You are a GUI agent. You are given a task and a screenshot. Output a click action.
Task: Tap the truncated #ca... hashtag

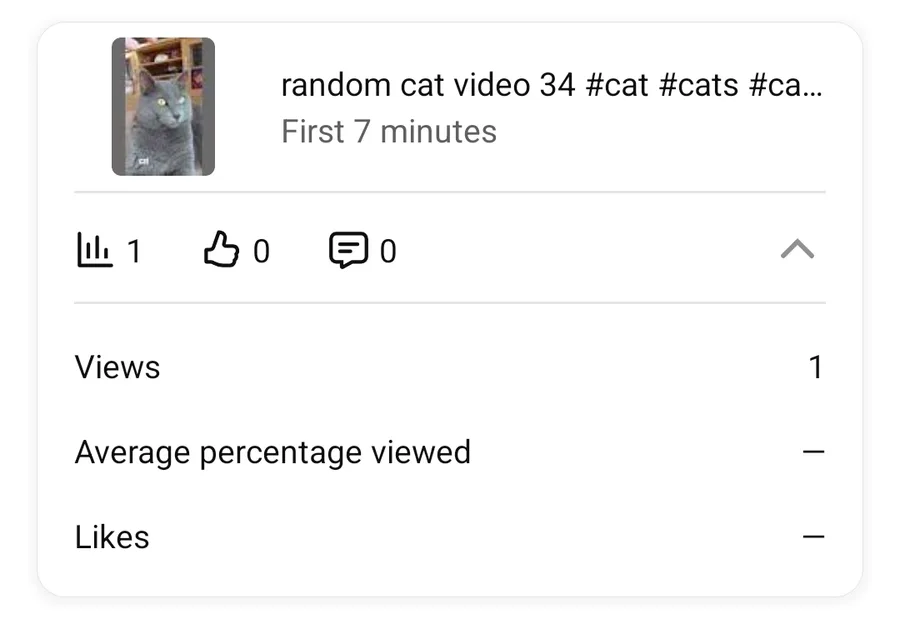[x=785, y=85]
